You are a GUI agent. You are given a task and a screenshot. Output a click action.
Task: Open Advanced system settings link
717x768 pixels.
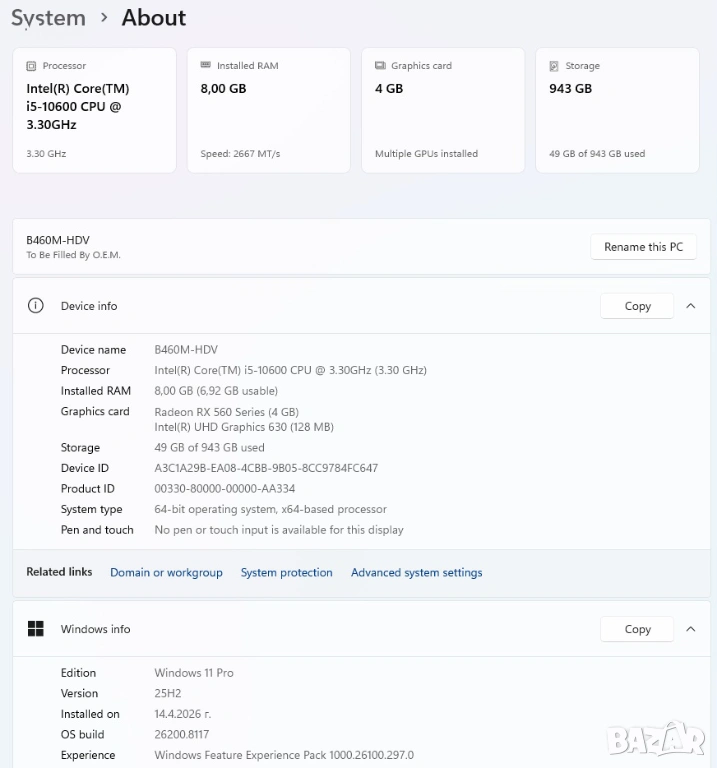416,573
